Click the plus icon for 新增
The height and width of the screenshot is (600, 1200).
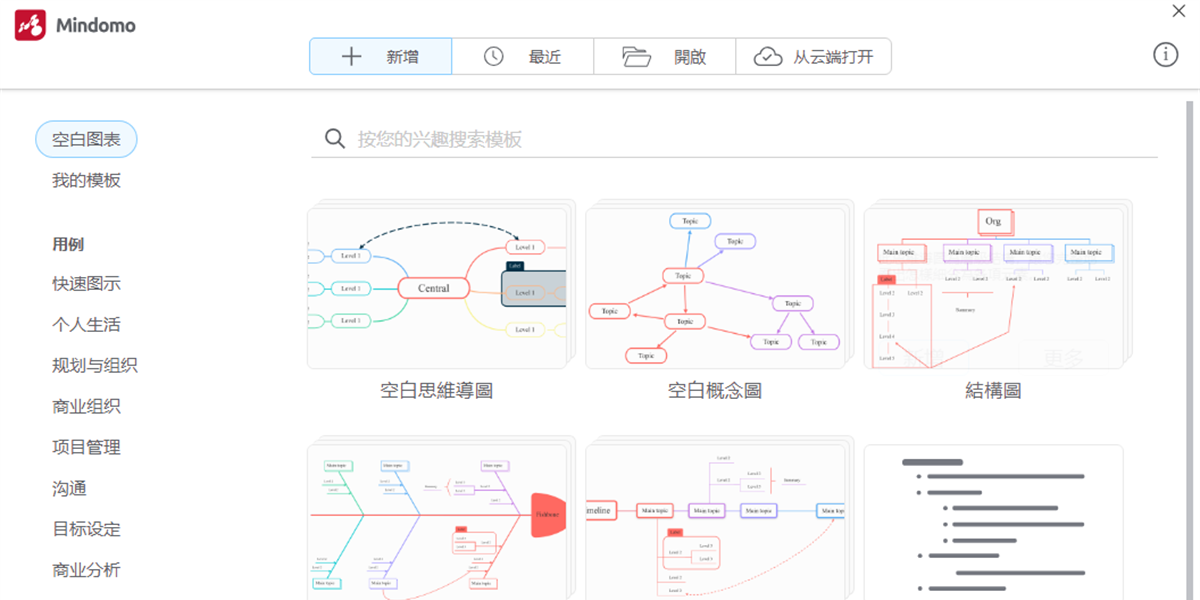pos(351,57)
